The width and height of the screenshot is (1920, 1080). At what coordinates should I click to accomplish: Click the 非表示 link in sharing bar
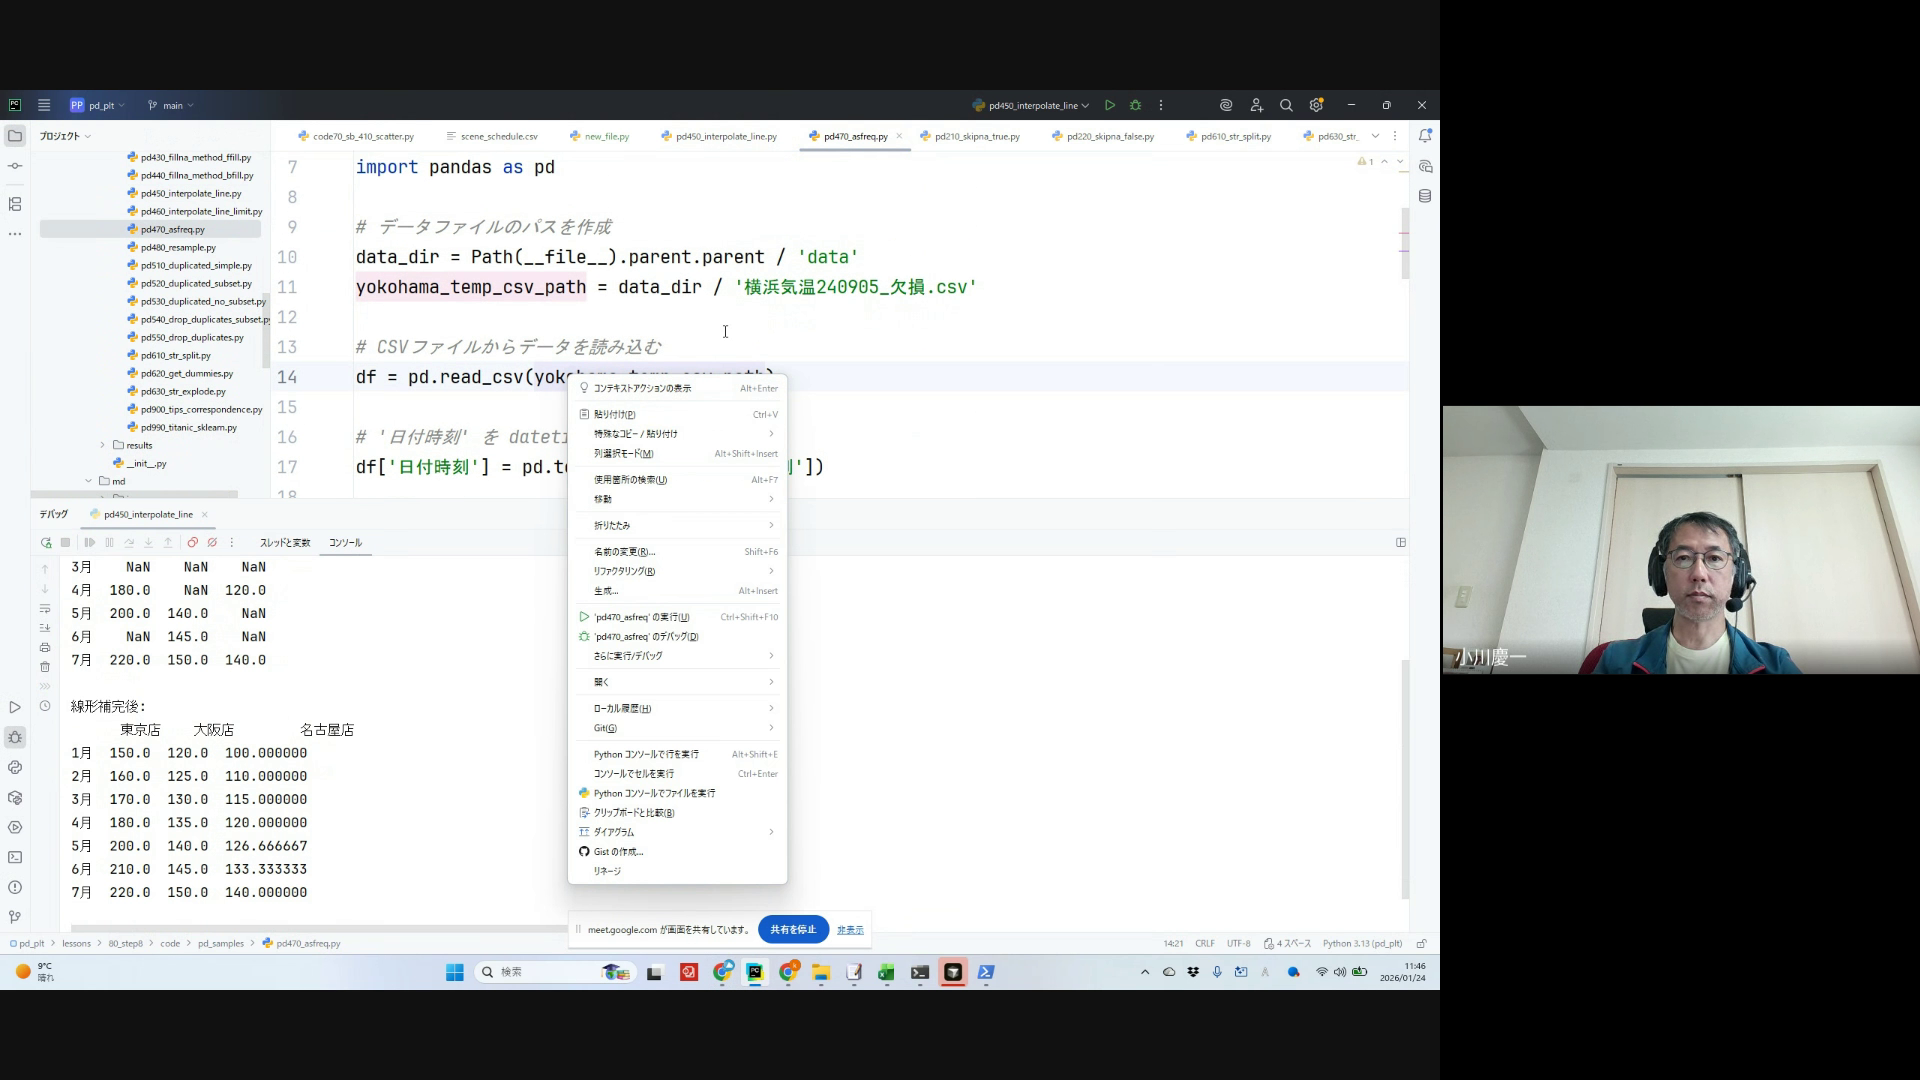click(x=850, y=930)
